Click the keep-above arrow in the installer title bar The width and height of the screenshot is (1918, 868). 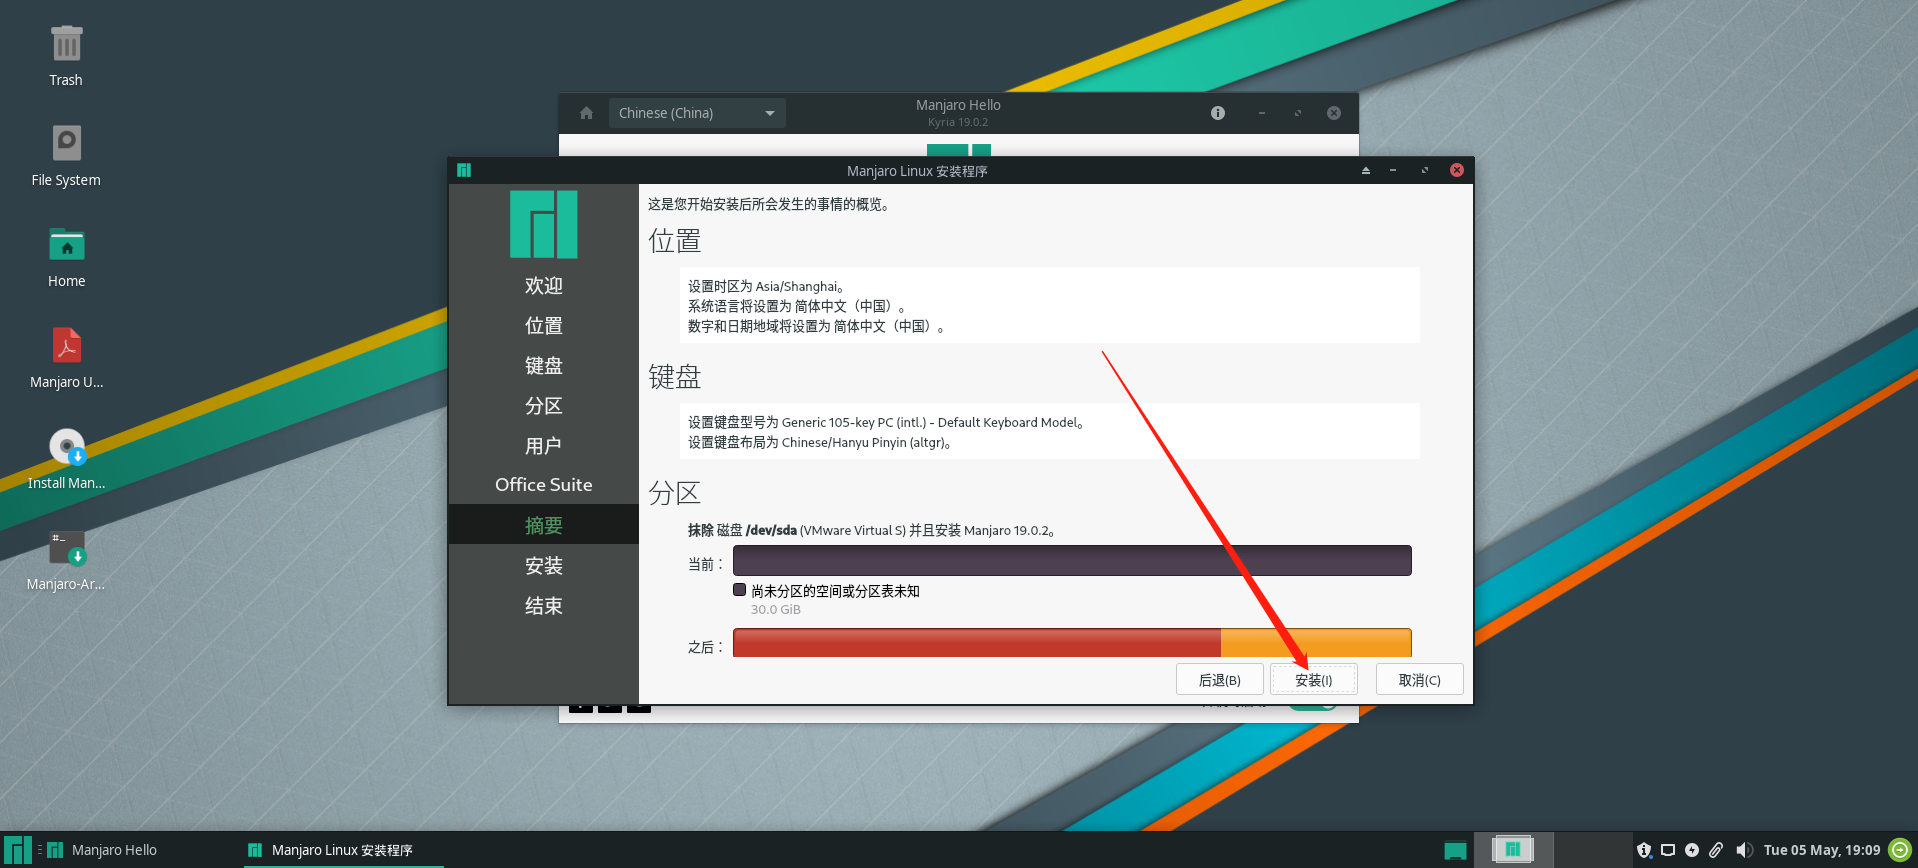pyautogui.click(x=1365, y=170)
